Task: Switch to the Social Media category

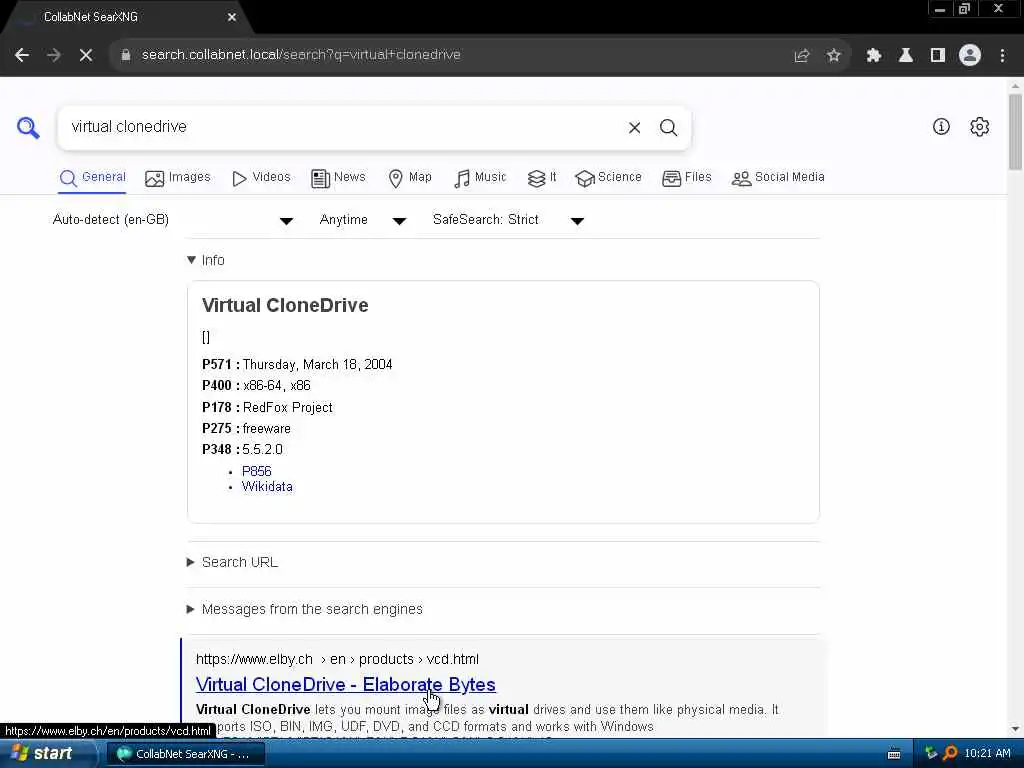Action: (778, 178)
